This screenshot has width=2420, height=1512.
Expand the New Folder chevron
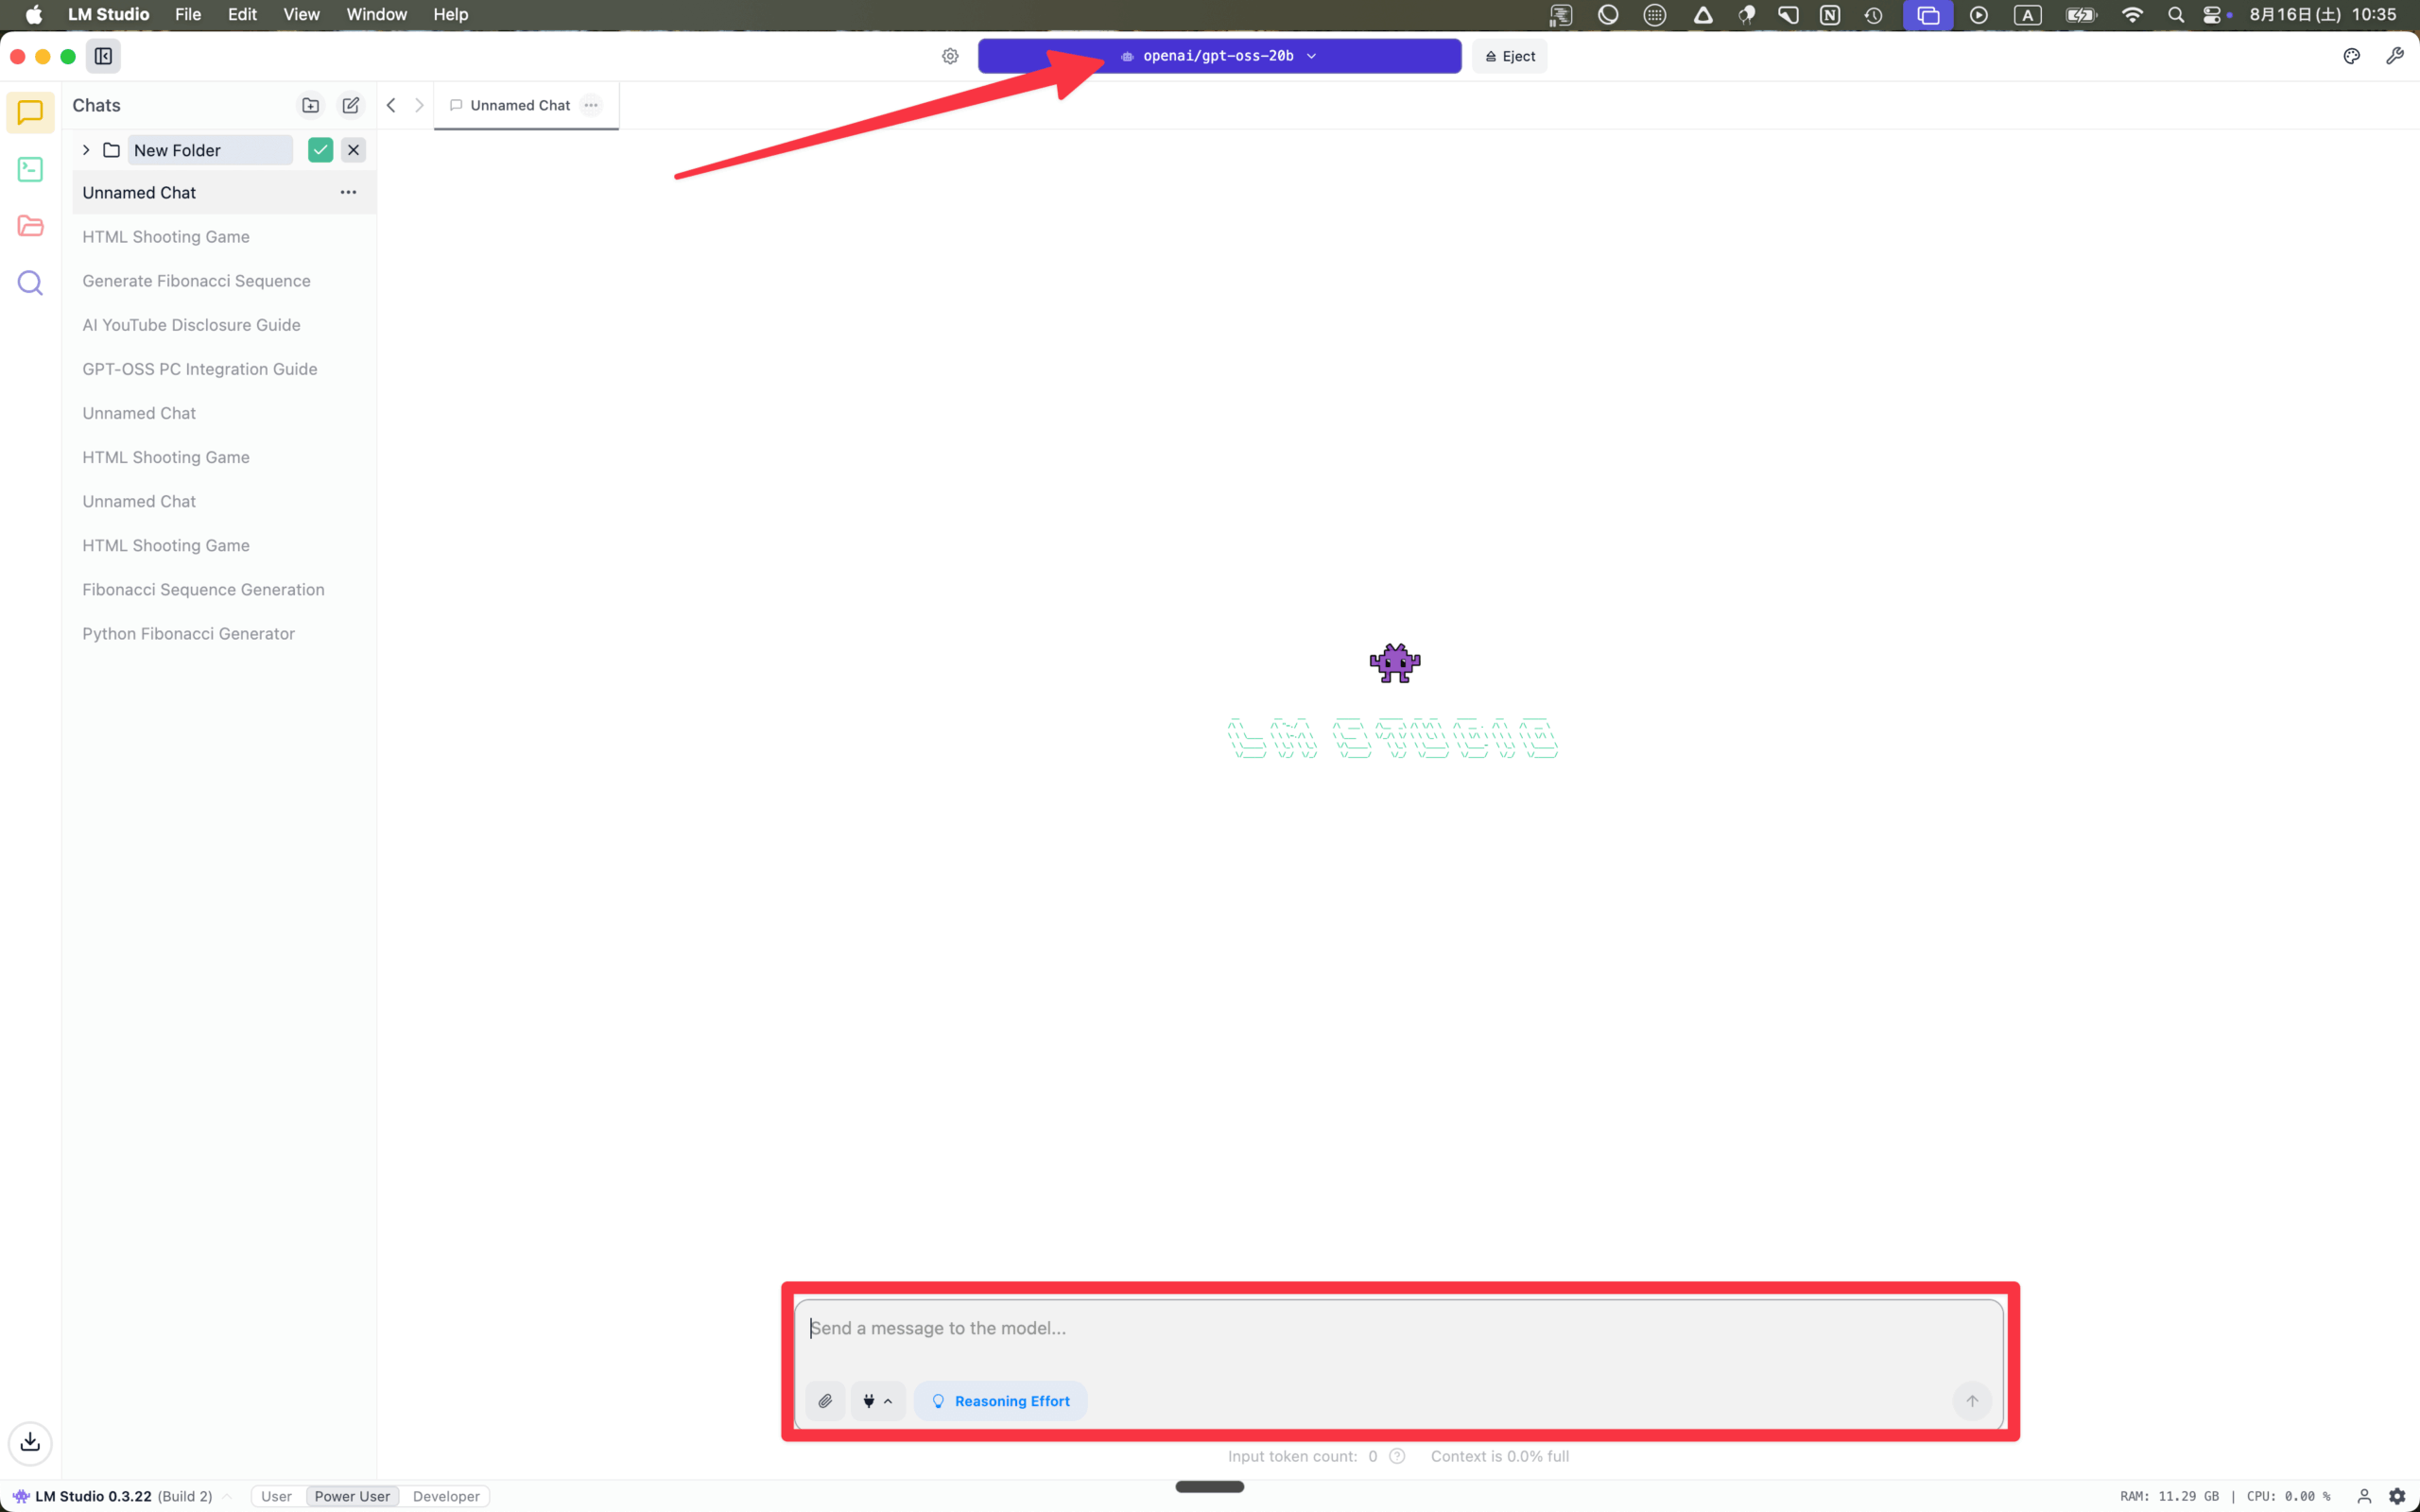coord(86,150)
